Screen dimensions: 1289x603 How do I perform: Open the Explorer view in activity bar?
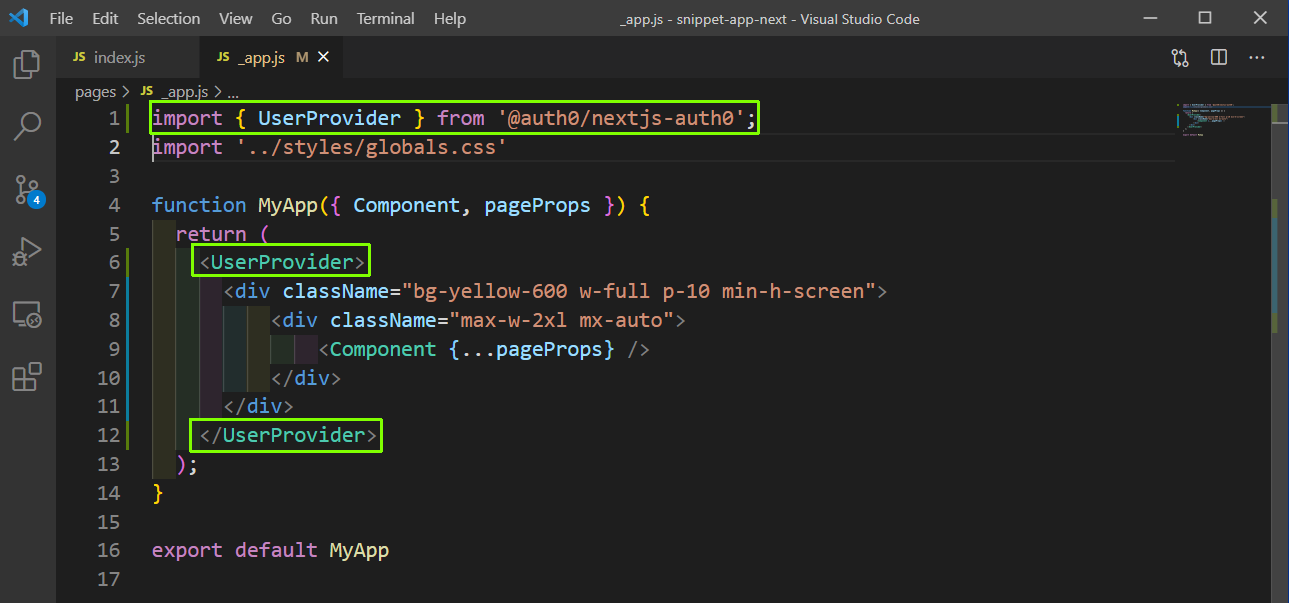coord(27,65)
